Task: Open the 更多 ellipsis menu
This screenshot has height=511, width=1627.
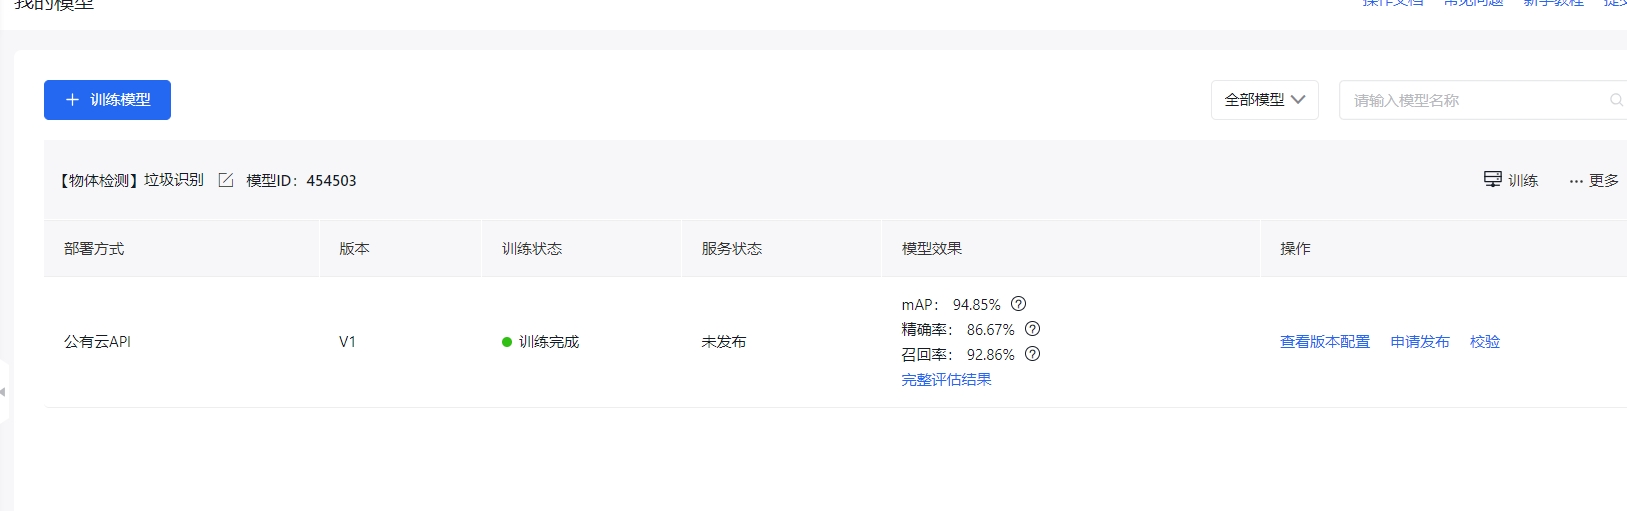Action: (x=1594, y=180)
